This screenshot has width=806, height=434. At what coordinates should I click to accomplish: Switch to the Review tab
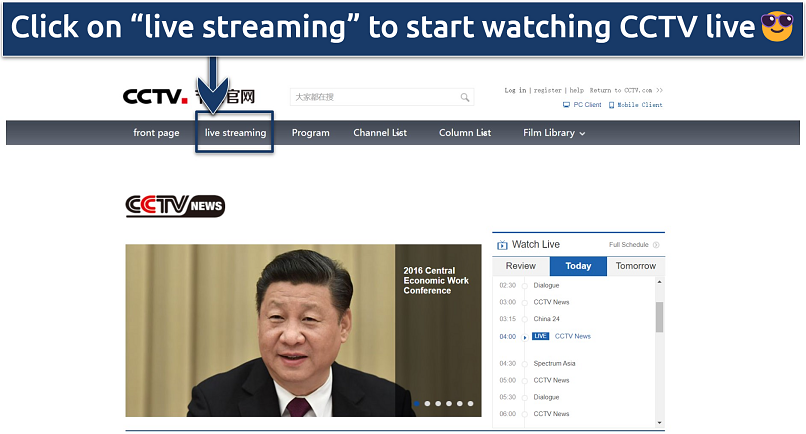click(521, 266)
